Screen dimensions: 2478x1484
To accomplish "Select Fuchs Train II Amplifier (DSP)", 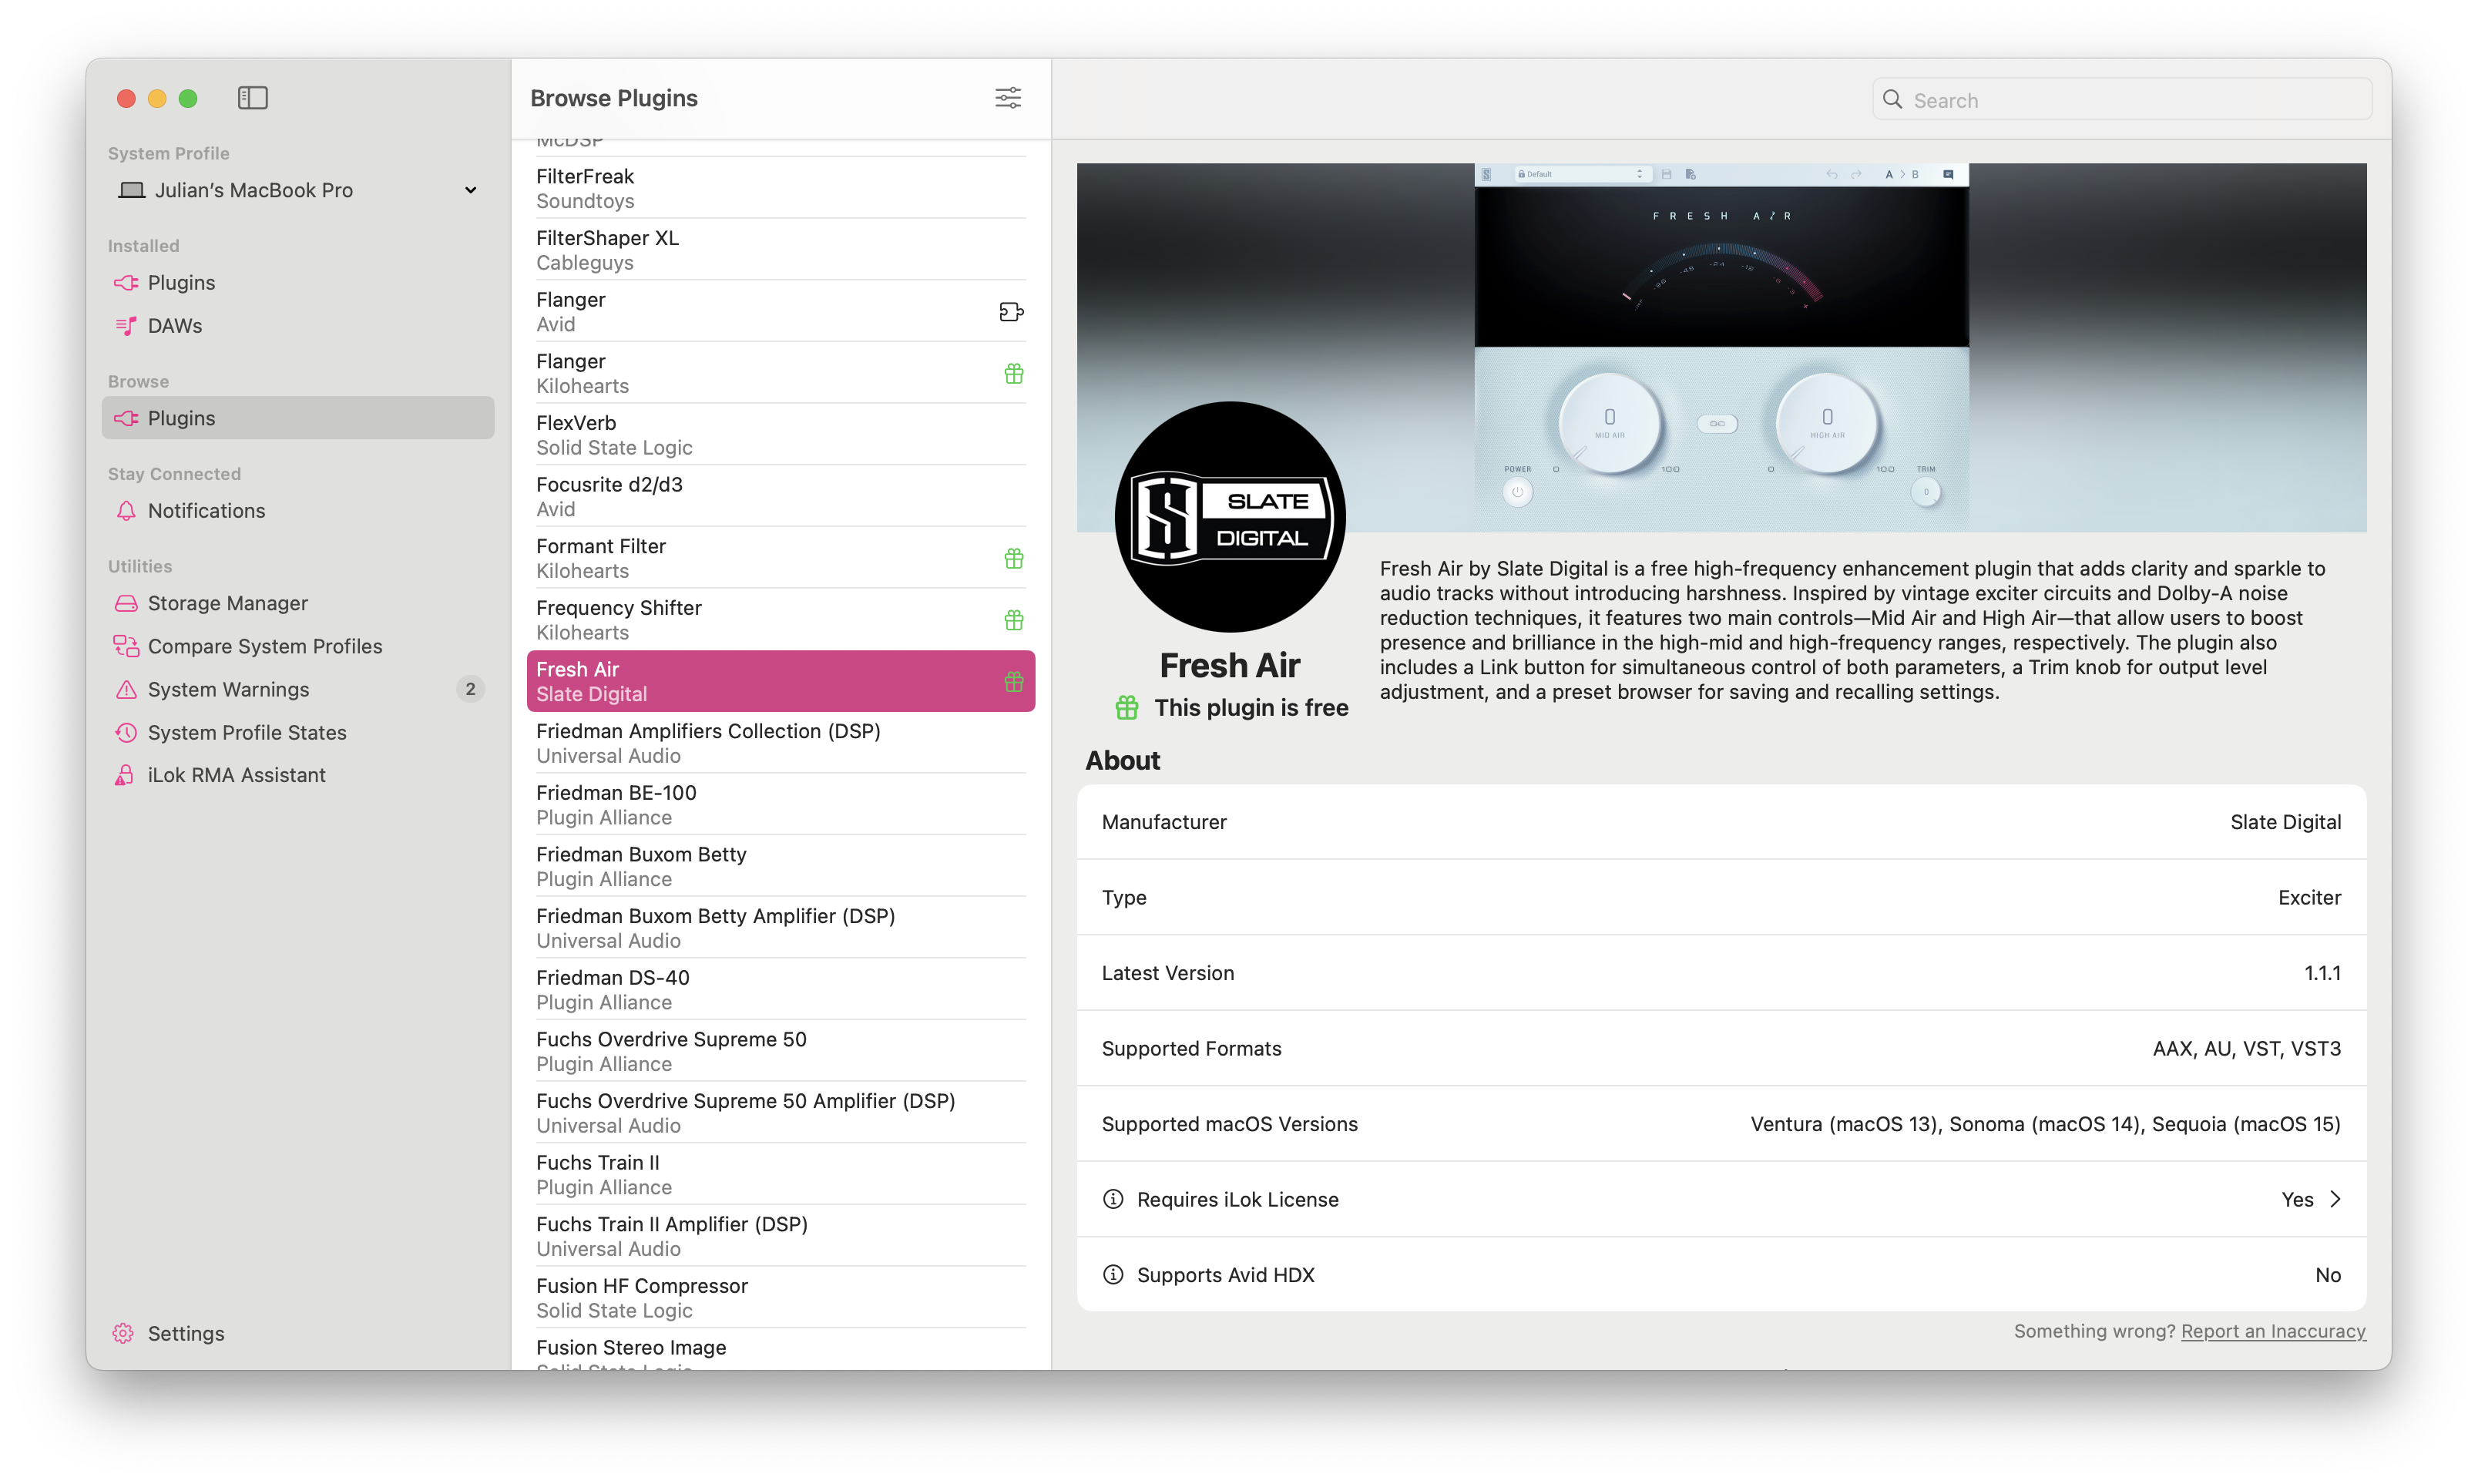I will pos(781,1237).
